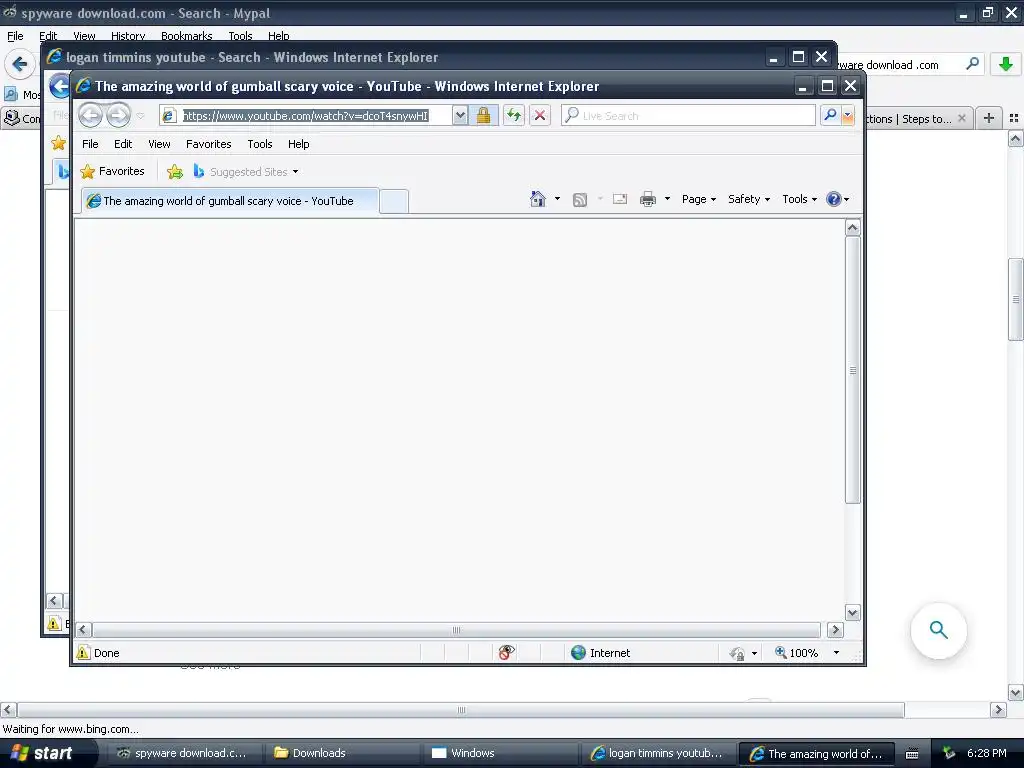Image resolution: width=1024 pixels, height=768 pixels.
Task: Click the protected mode status dropdown
Action: pos(743,653)
